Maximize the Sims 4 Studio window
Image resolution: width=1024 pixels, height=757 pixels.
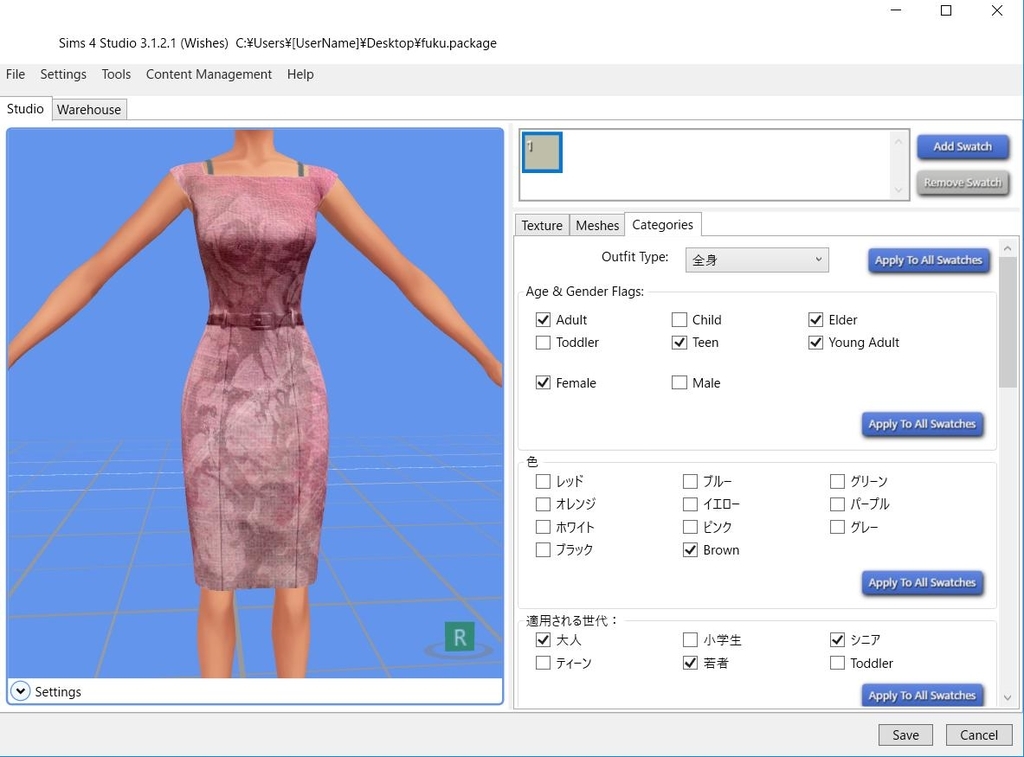coord(946,10)
